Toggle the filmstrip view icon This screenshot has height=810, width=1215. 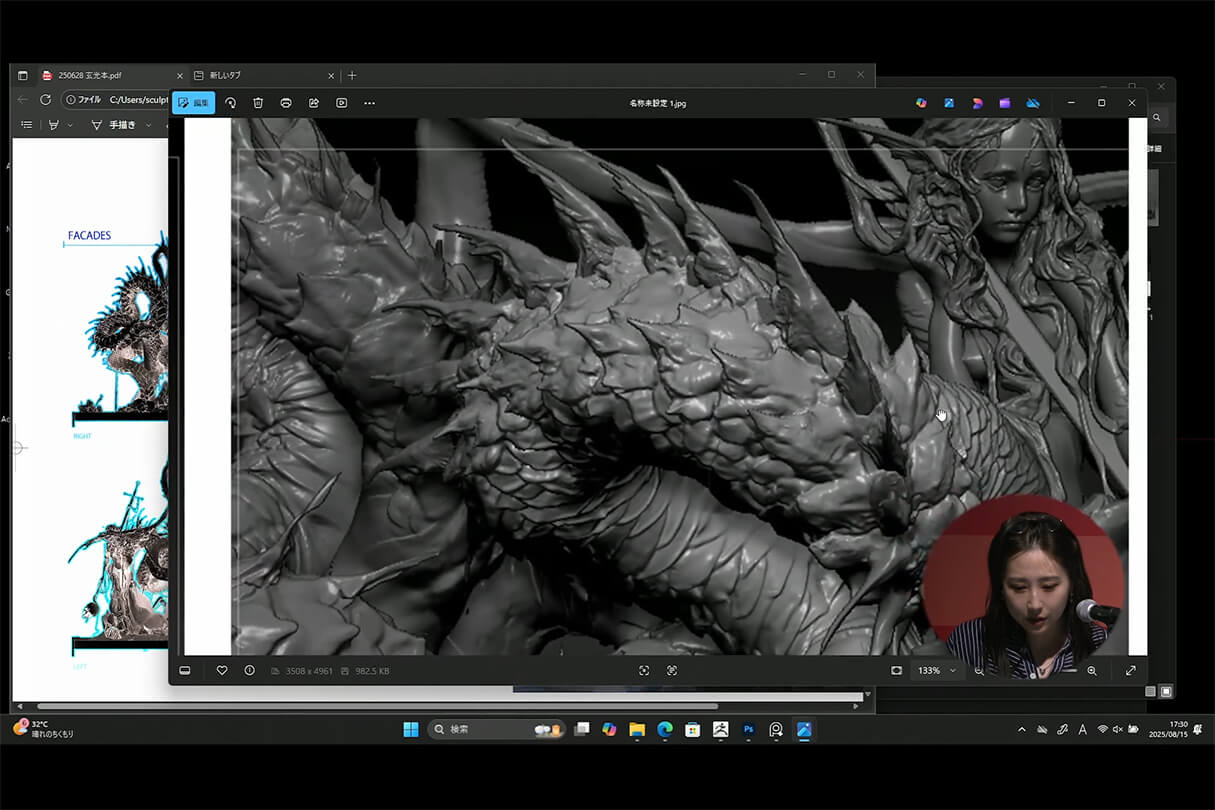(x=185, y=670)
